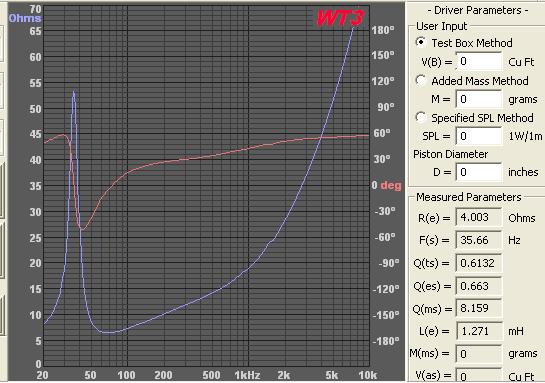Click the 10k frequency axis label
This screenshot has width=545, height=383.
coord(368,375)
